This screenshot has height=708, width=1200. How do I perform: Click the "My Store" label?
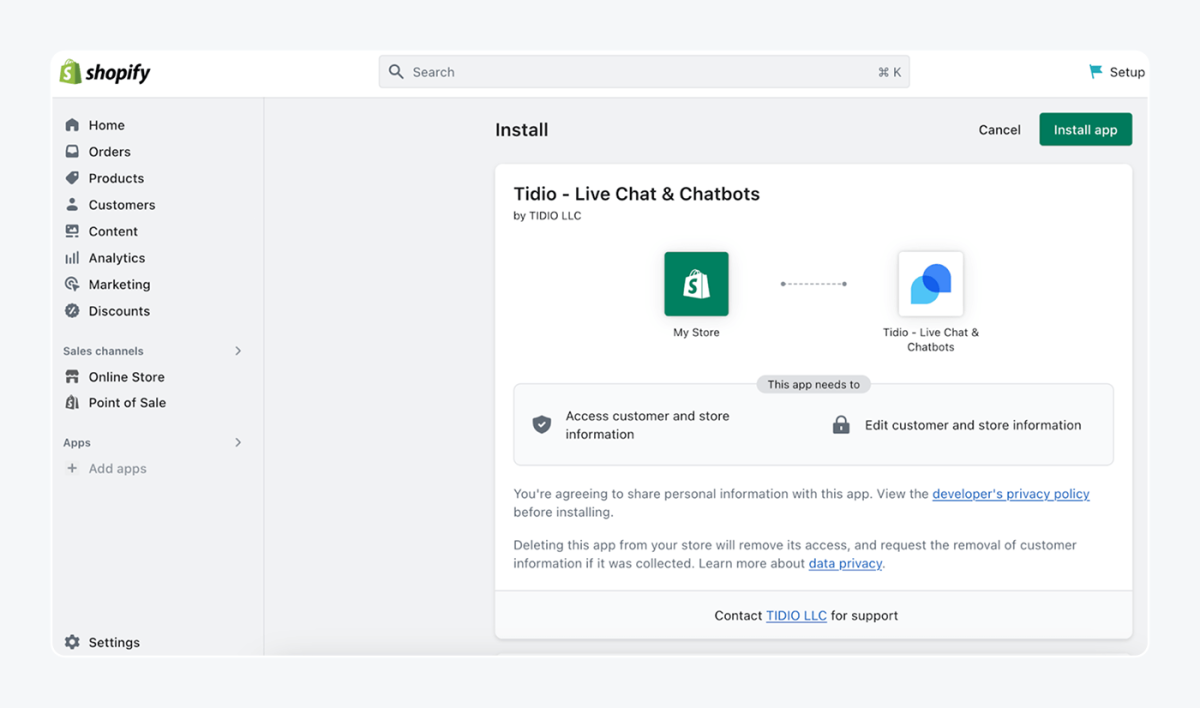(696, 333)
